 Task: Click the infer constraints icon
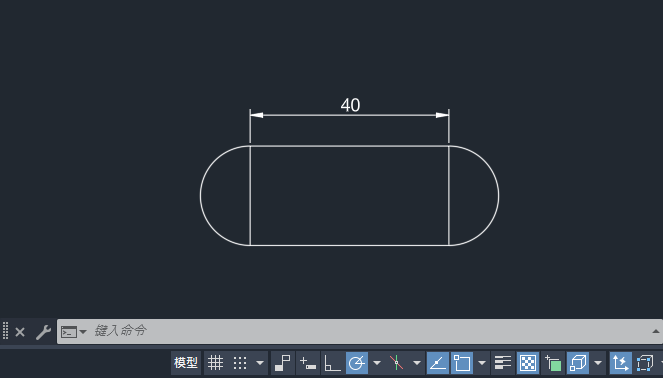pos(282,363)
